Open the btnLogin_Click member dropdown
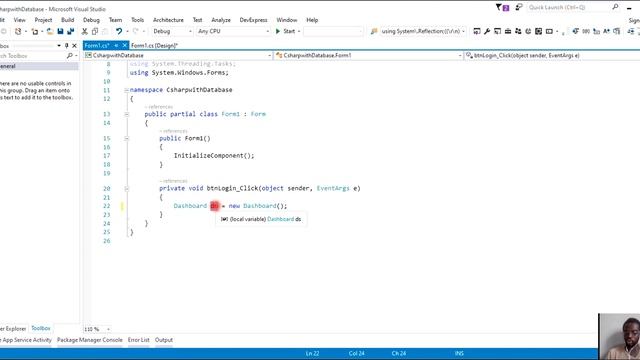Screen dimensions: 640x360 coord(552,56)
